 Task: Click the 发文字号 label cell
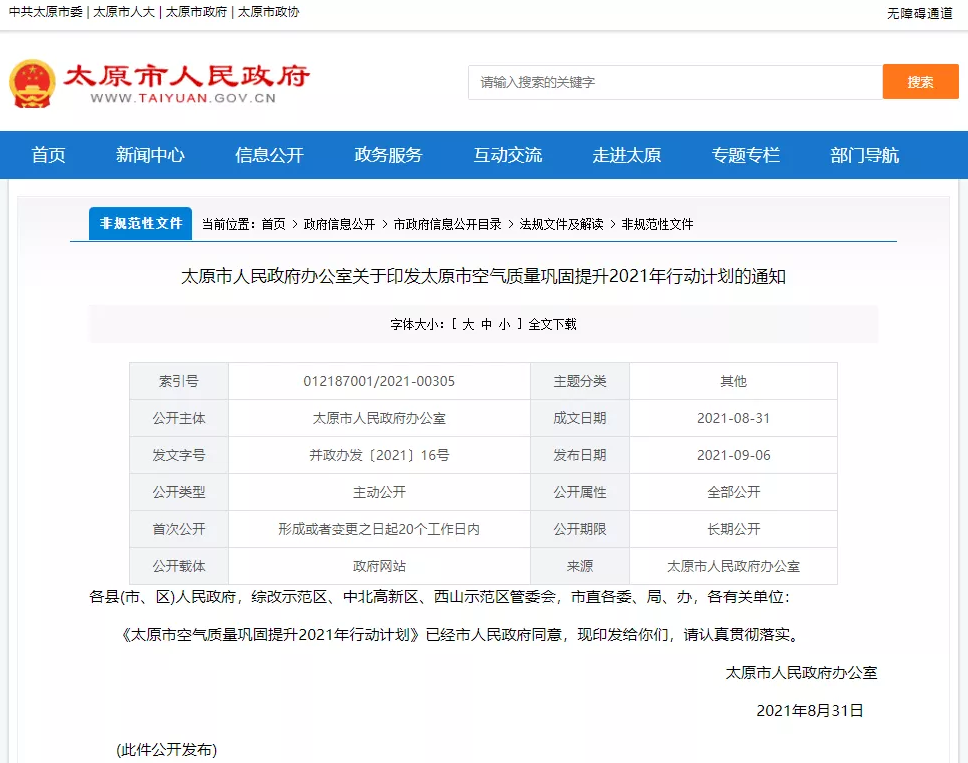179,456
